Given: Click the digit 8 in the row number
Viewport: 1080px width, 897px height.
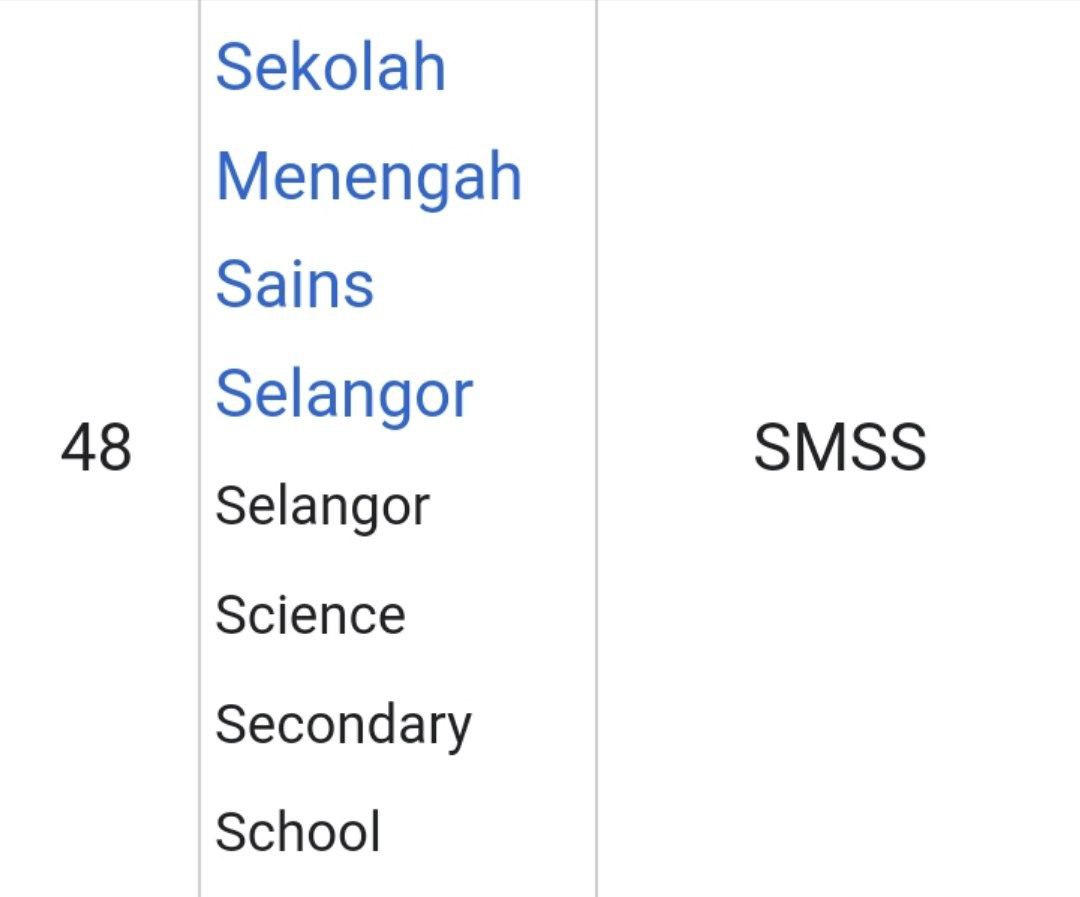Looking at the screenshot, I should pos(114,449).
